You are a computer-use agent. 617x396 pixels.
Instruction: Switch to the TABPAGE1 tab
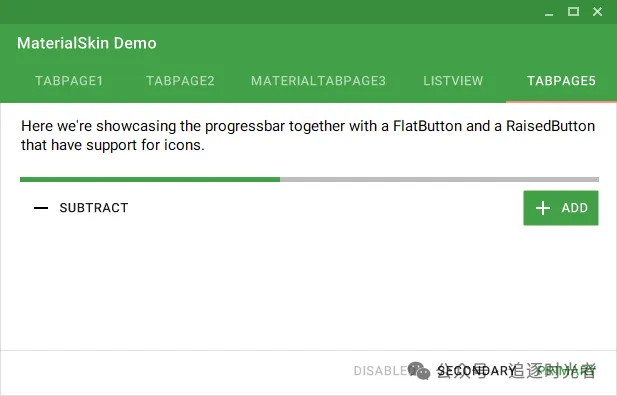(x=69, y=81)
